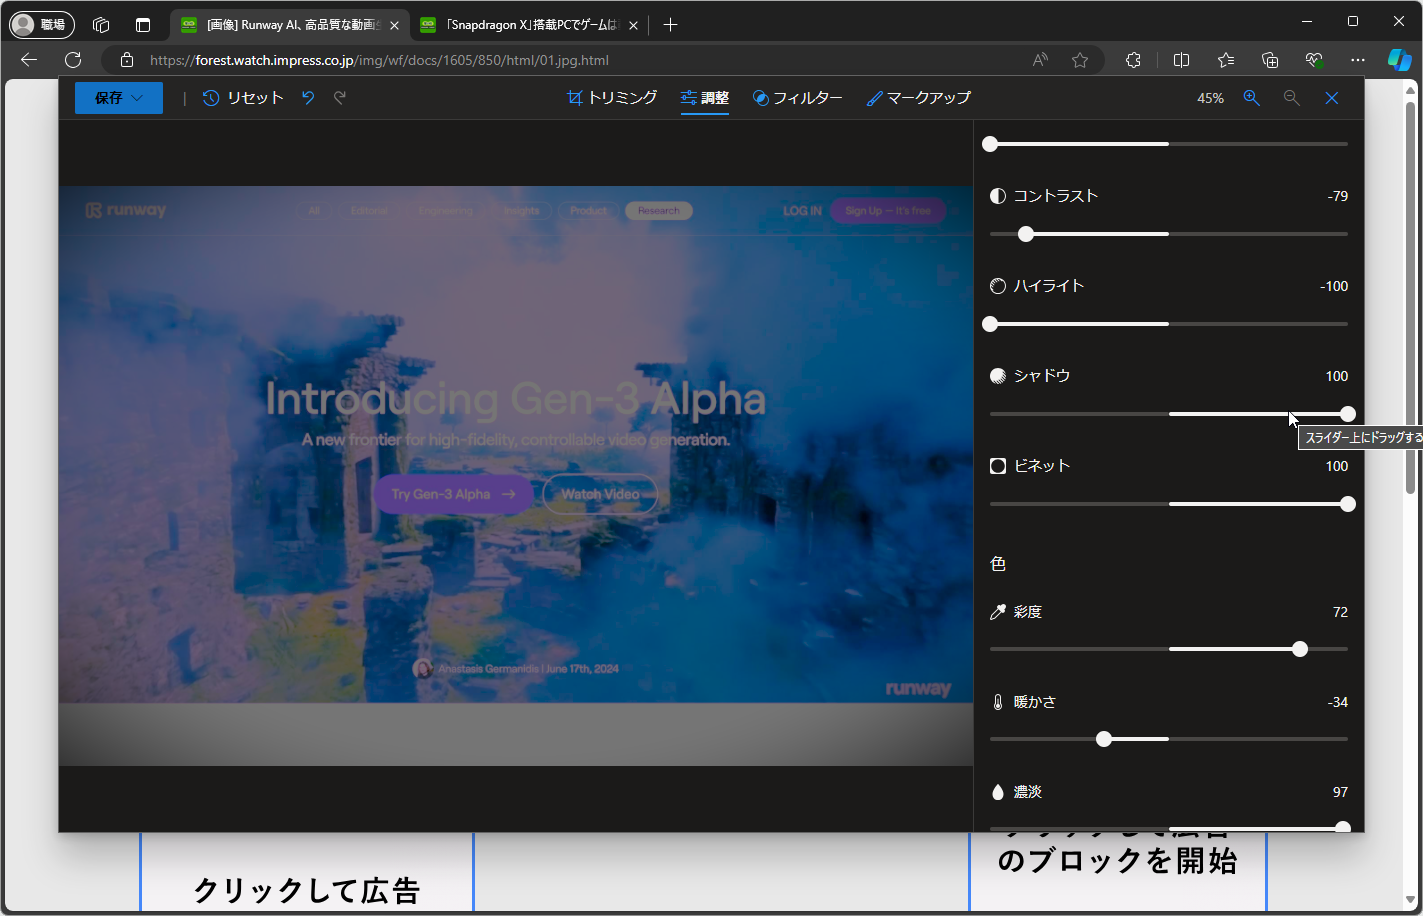Open the Copilot sidebar icon
Image resolution: width=1423 pixels, height=916 pixels.
pos(1400,60)
